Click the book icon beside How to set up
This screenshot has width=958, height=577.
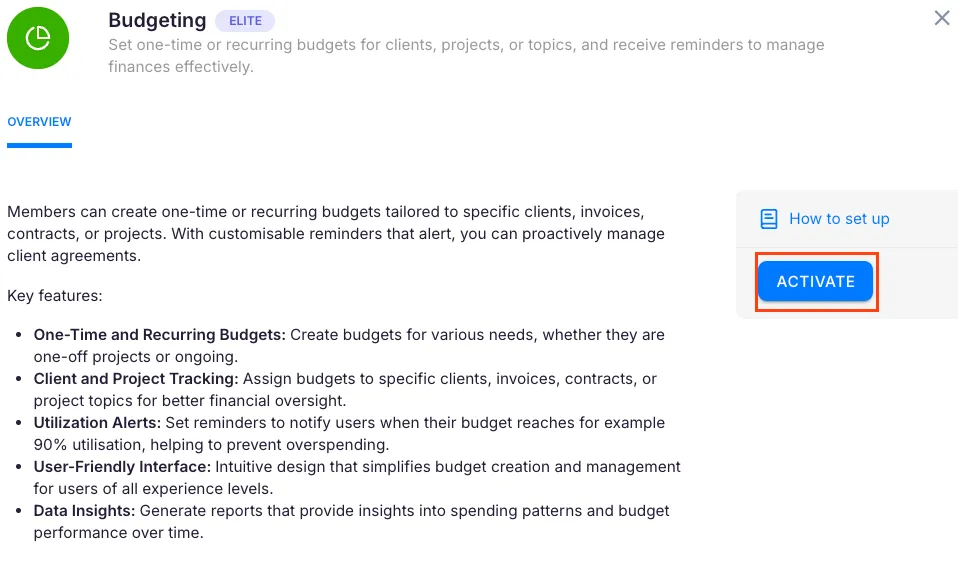(768, 219)
